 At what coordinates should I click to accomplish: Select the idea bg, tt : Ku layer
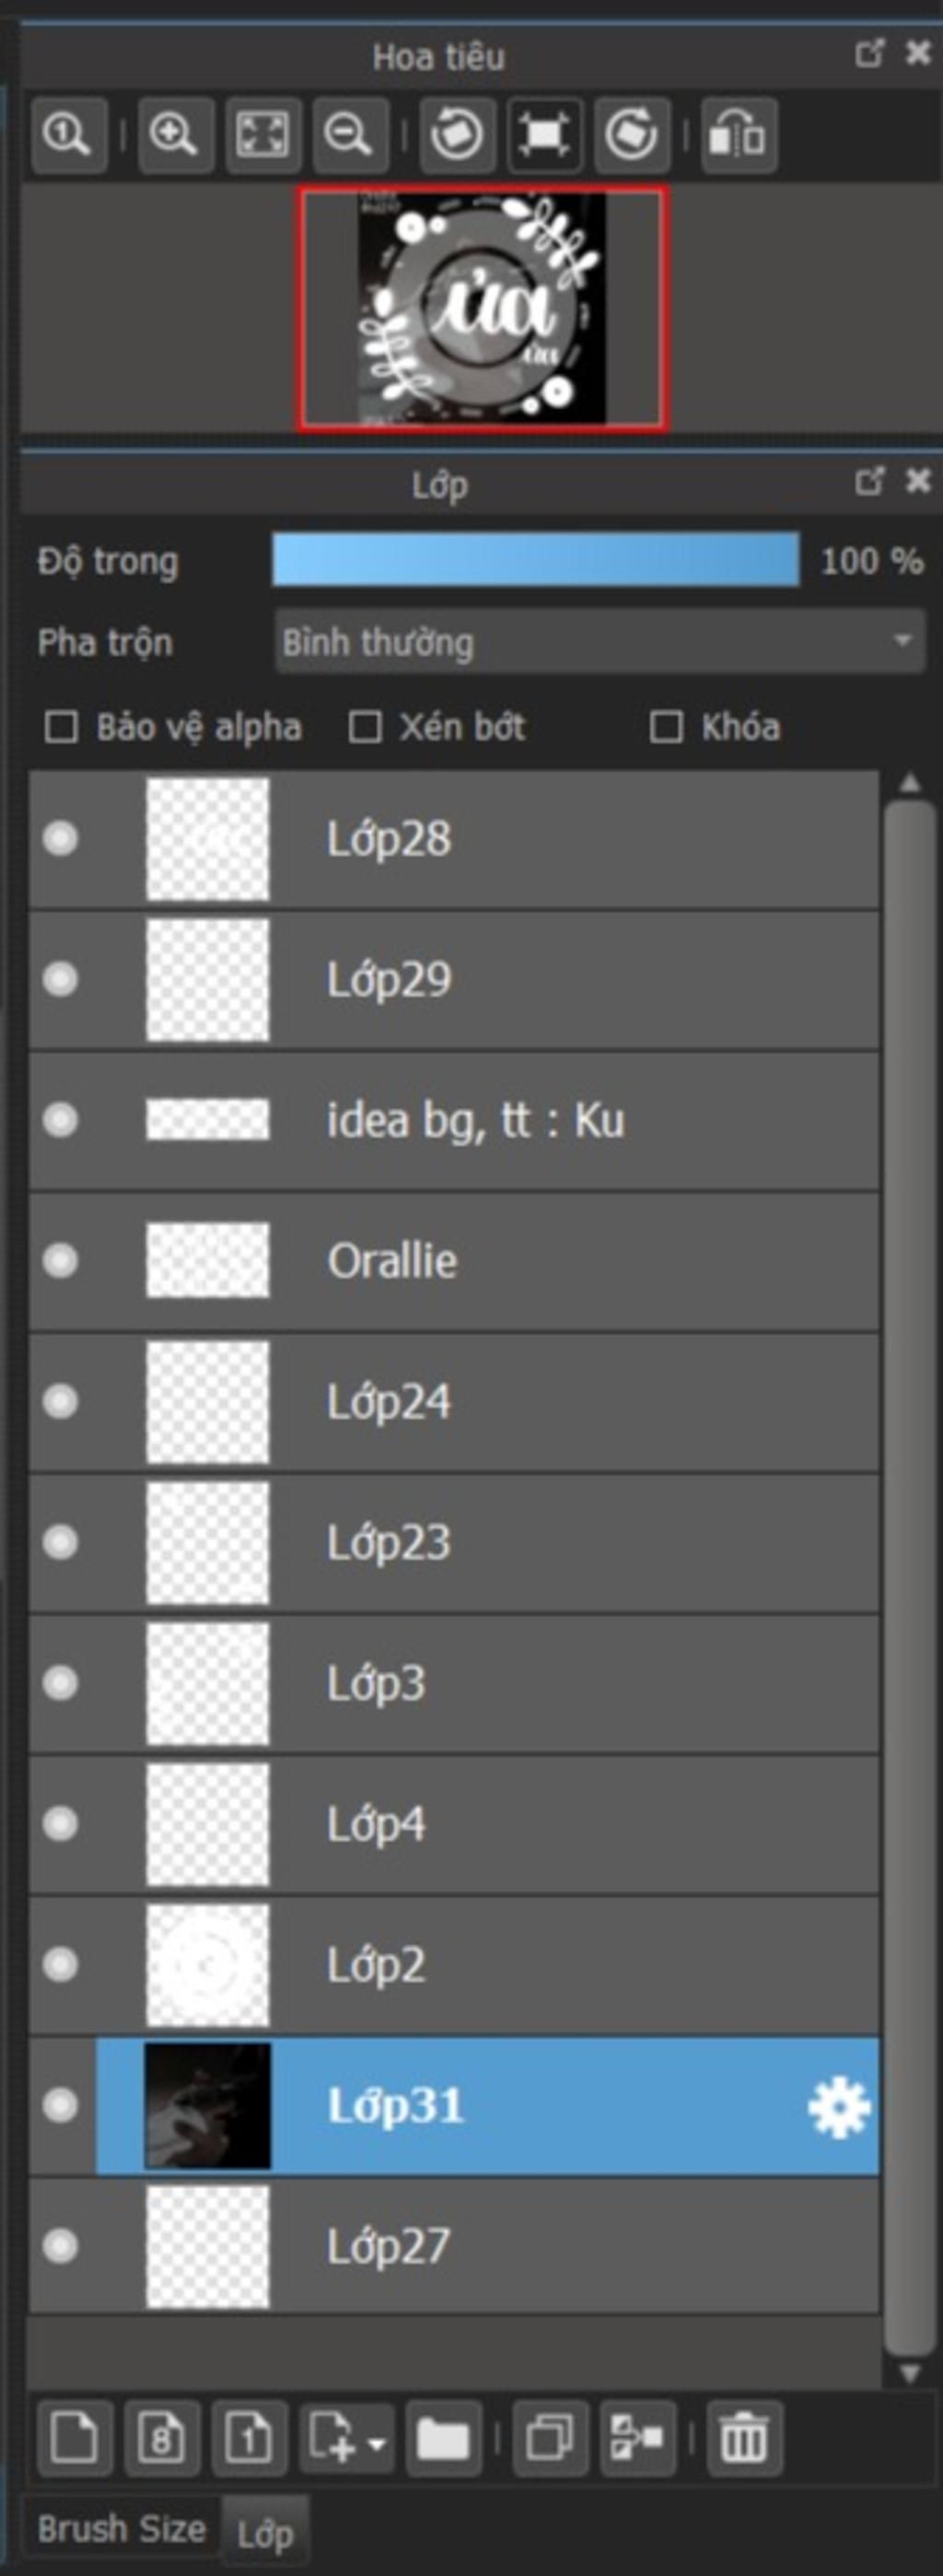tap(454, 1120)
